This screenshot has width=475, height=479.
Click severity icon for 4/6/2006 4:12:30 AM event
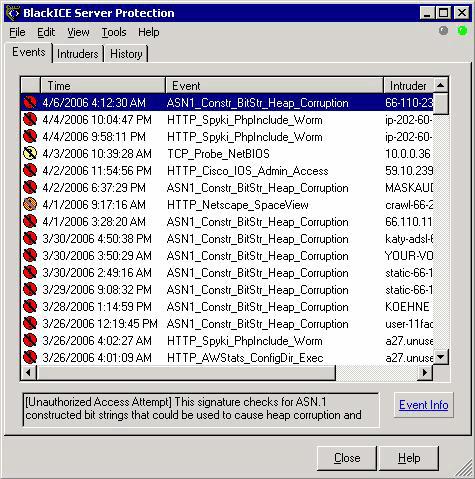[30, 103]
